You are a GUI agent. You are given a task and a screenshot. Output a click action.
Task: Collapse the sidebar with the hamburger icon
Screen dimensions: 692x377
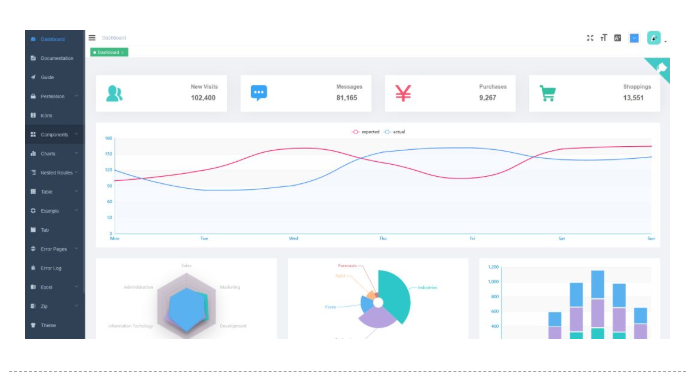[92, 38]
